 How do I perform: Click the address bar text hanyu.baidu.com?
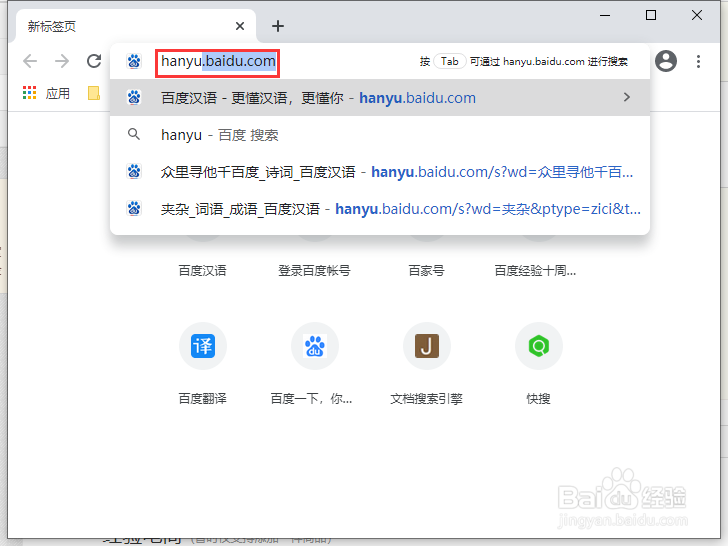(218, 61)
